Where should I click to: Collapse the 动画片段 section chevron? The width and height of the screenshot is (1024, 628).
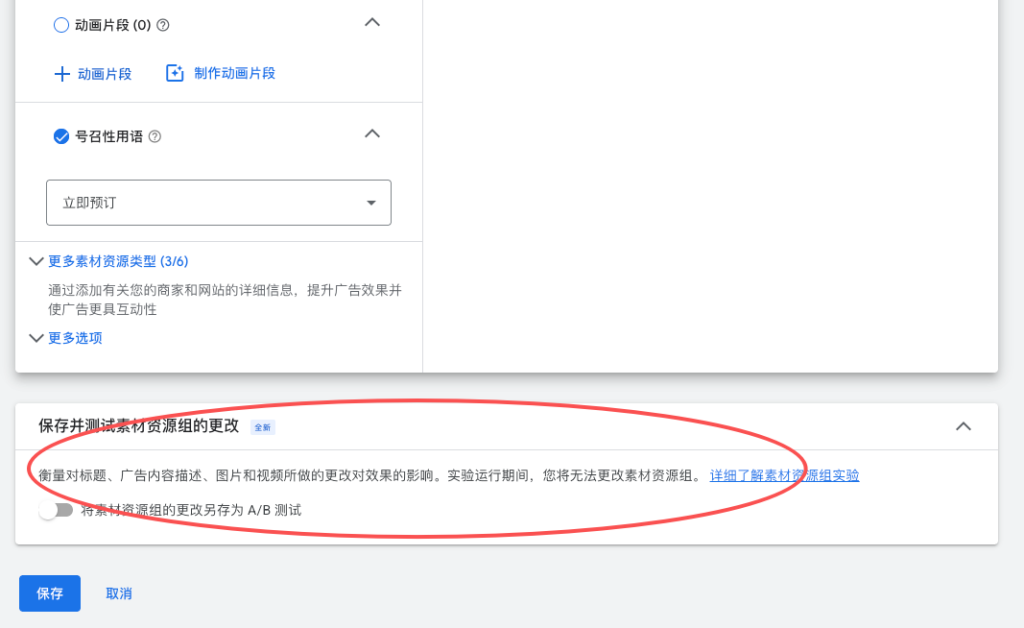pos(372,22)
